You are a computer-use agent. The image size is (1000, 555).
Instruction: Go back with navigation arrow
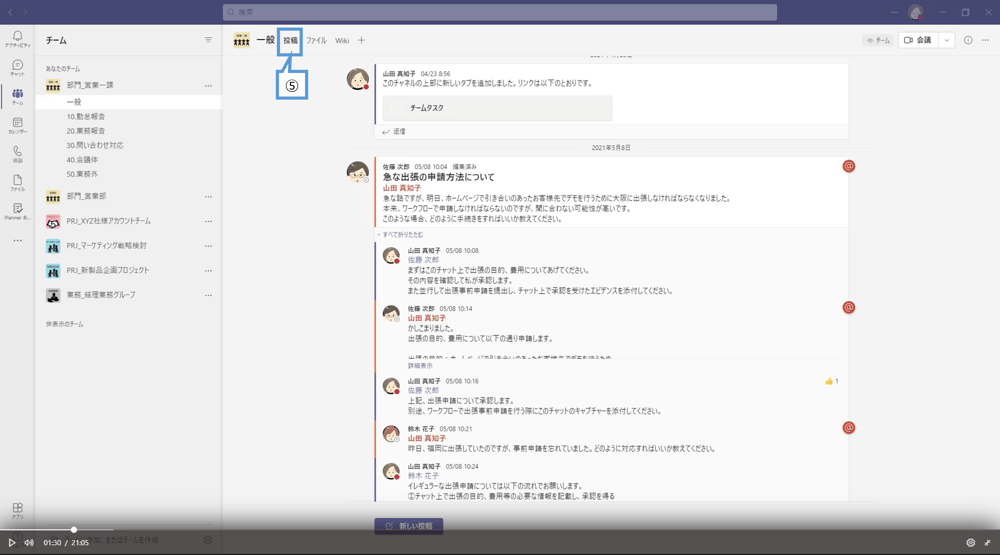(x=10, y=12)
